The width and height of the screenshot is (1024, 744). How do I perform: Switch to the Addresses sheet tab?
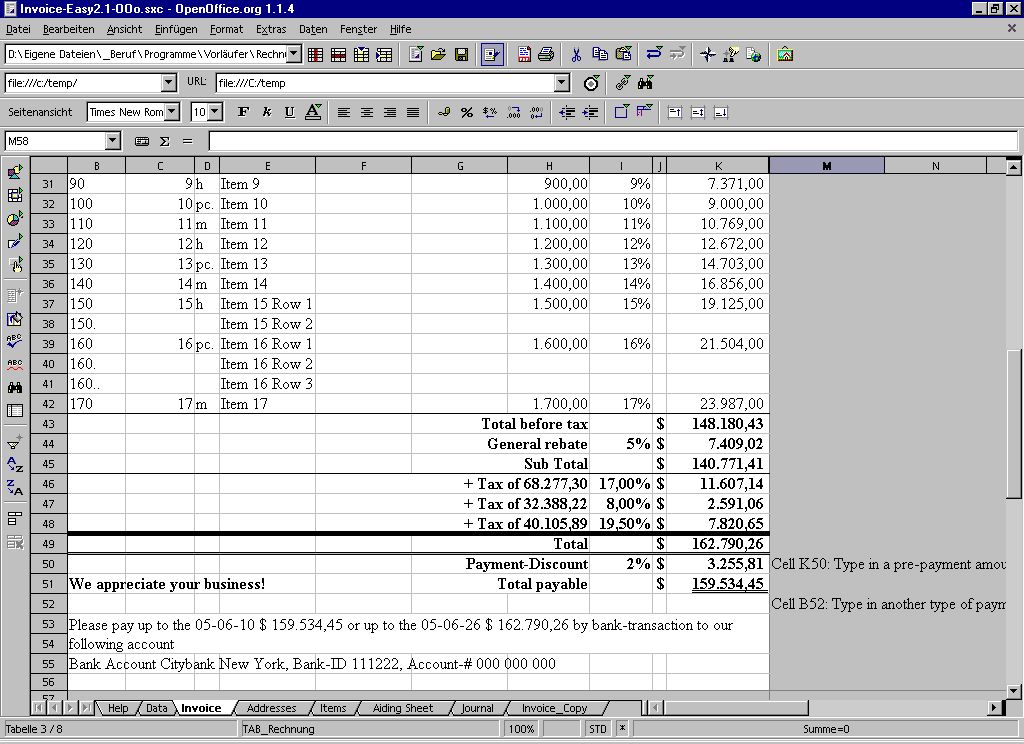point(271,708)
